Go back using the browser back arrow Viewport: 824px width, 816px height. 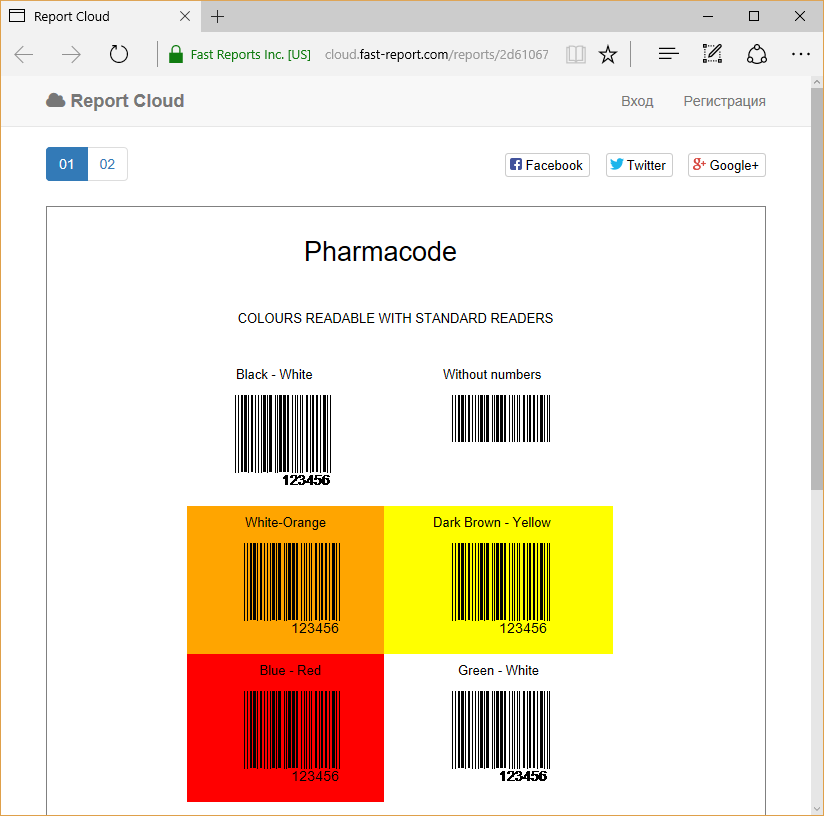24,54
